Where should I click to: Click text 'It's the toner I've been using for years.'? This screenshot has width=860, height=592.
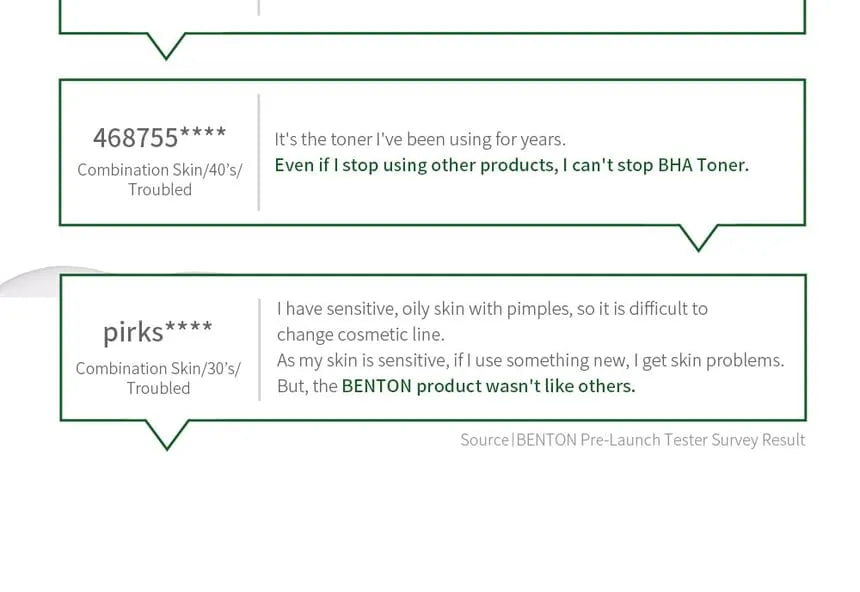[420, 139]
